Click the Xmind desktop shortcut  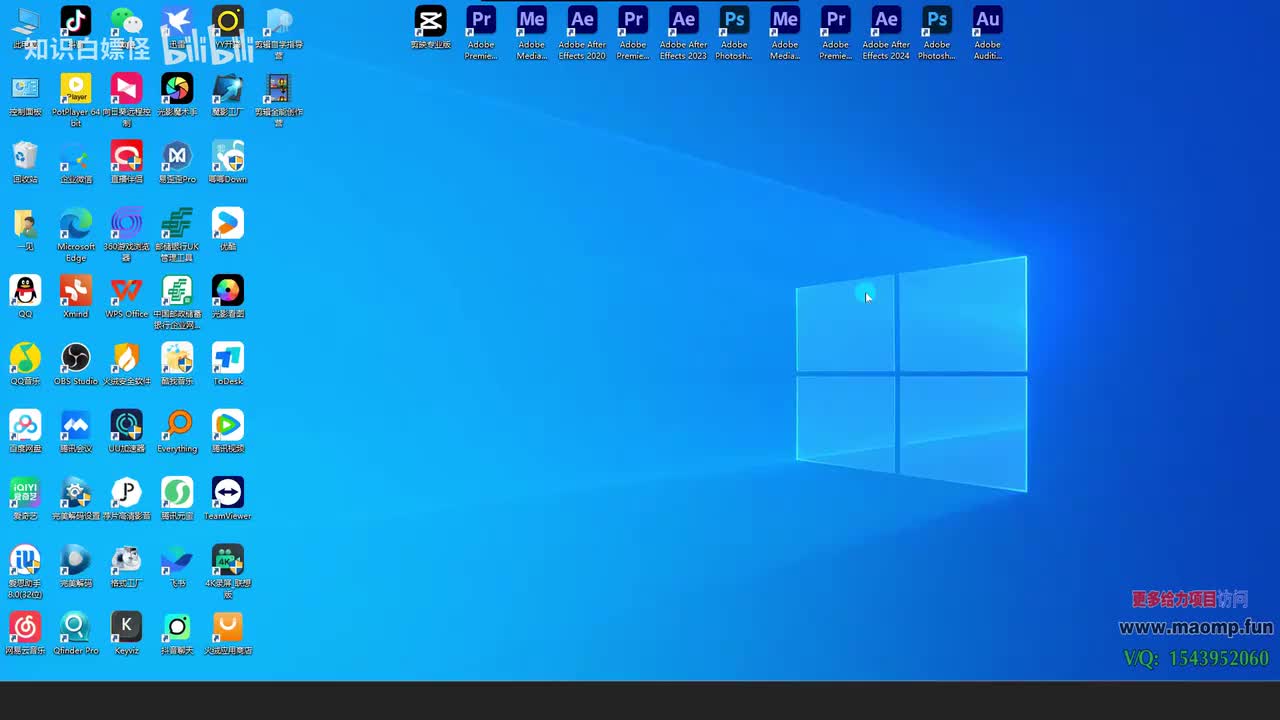click(x=76, y=291)
